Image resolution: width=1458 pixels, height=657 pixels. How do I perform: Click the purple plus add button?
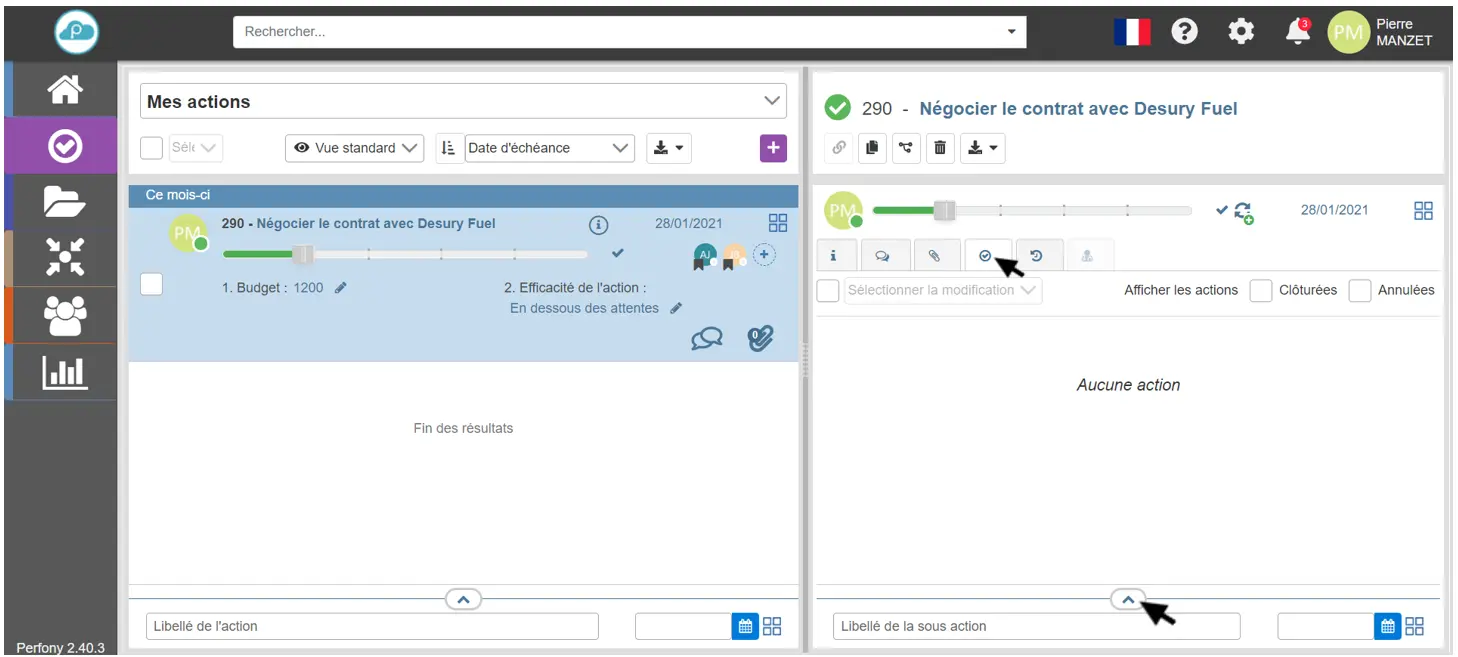pyautogui.click(x=773, y=148)
